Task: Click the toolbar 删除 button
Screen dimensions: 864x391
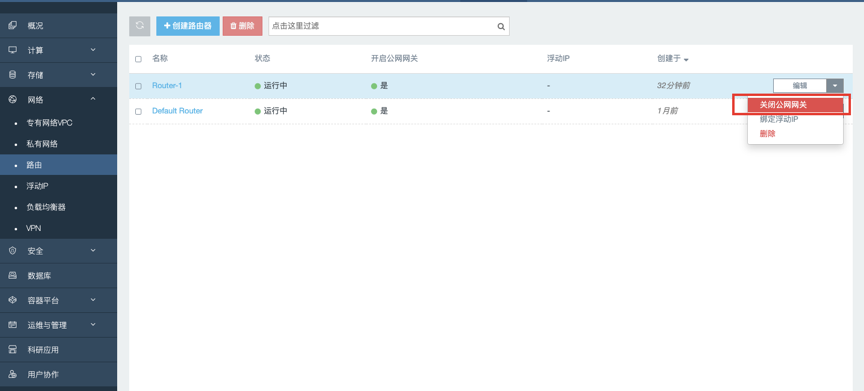Action: (242, 26)
